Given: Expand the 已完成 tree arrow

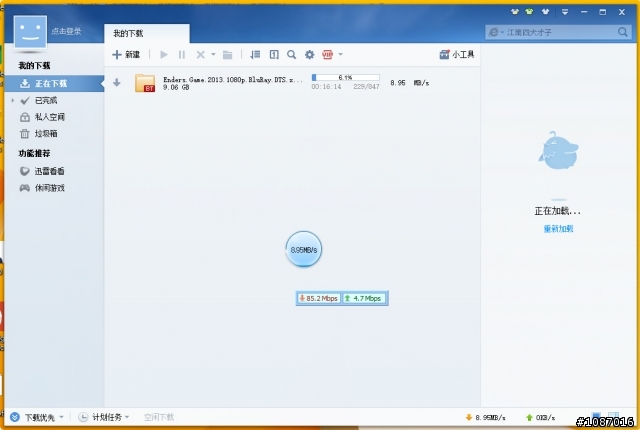Looking at the screenshot, I should (x=13, y=100).
